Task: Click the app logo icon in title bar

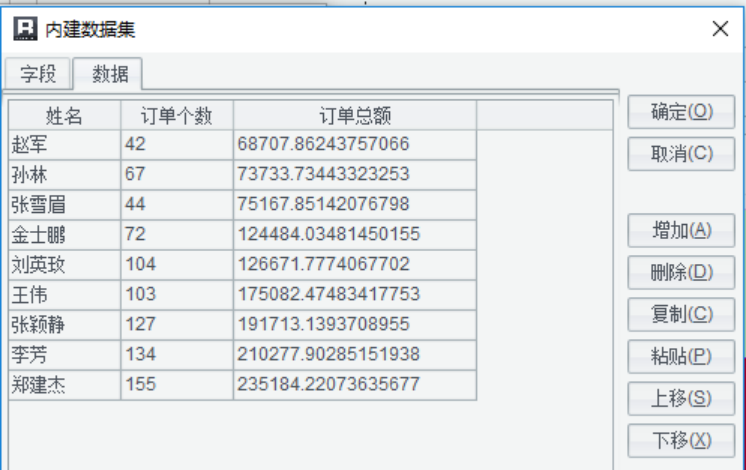Action: coord(25,29)
